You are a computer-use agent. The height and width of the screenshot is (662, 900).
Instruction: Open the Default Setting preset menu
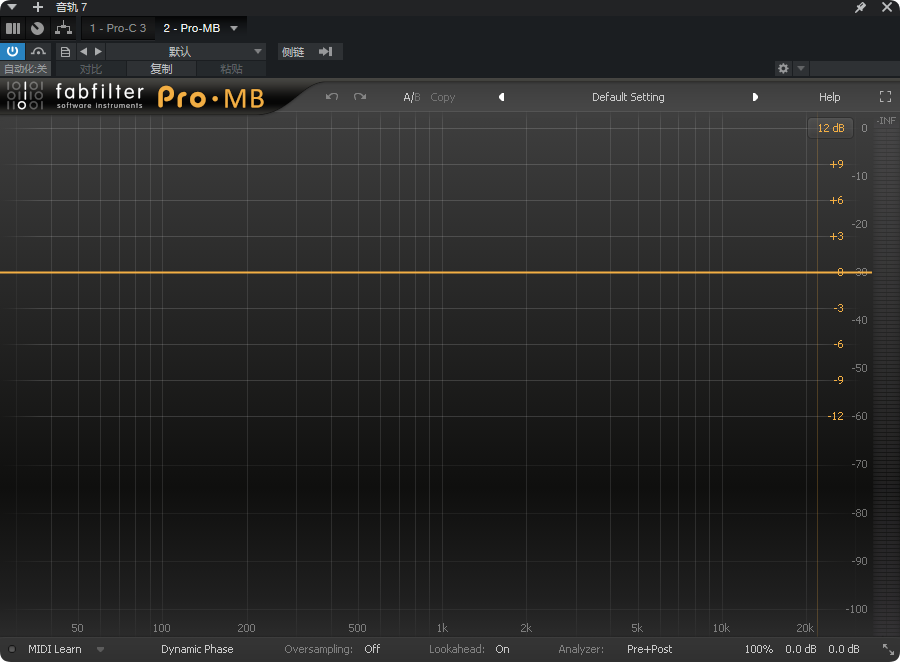coord(628,97)
